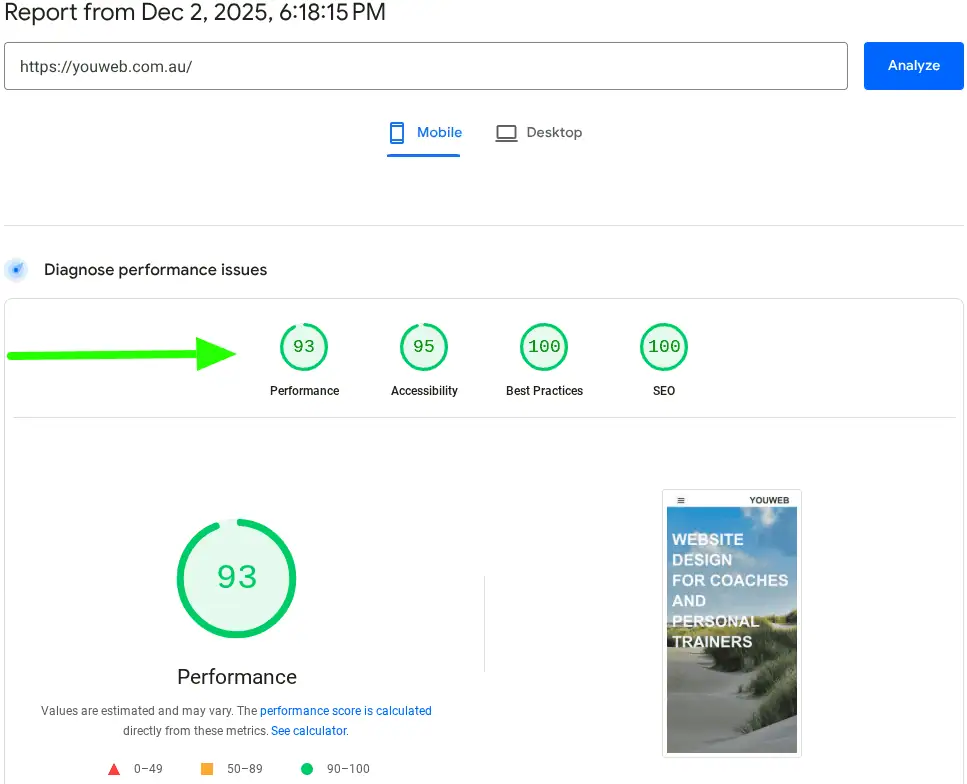The image size is (967, 784).
Task: Select the Best Practices score gauge
Action: 544,347
